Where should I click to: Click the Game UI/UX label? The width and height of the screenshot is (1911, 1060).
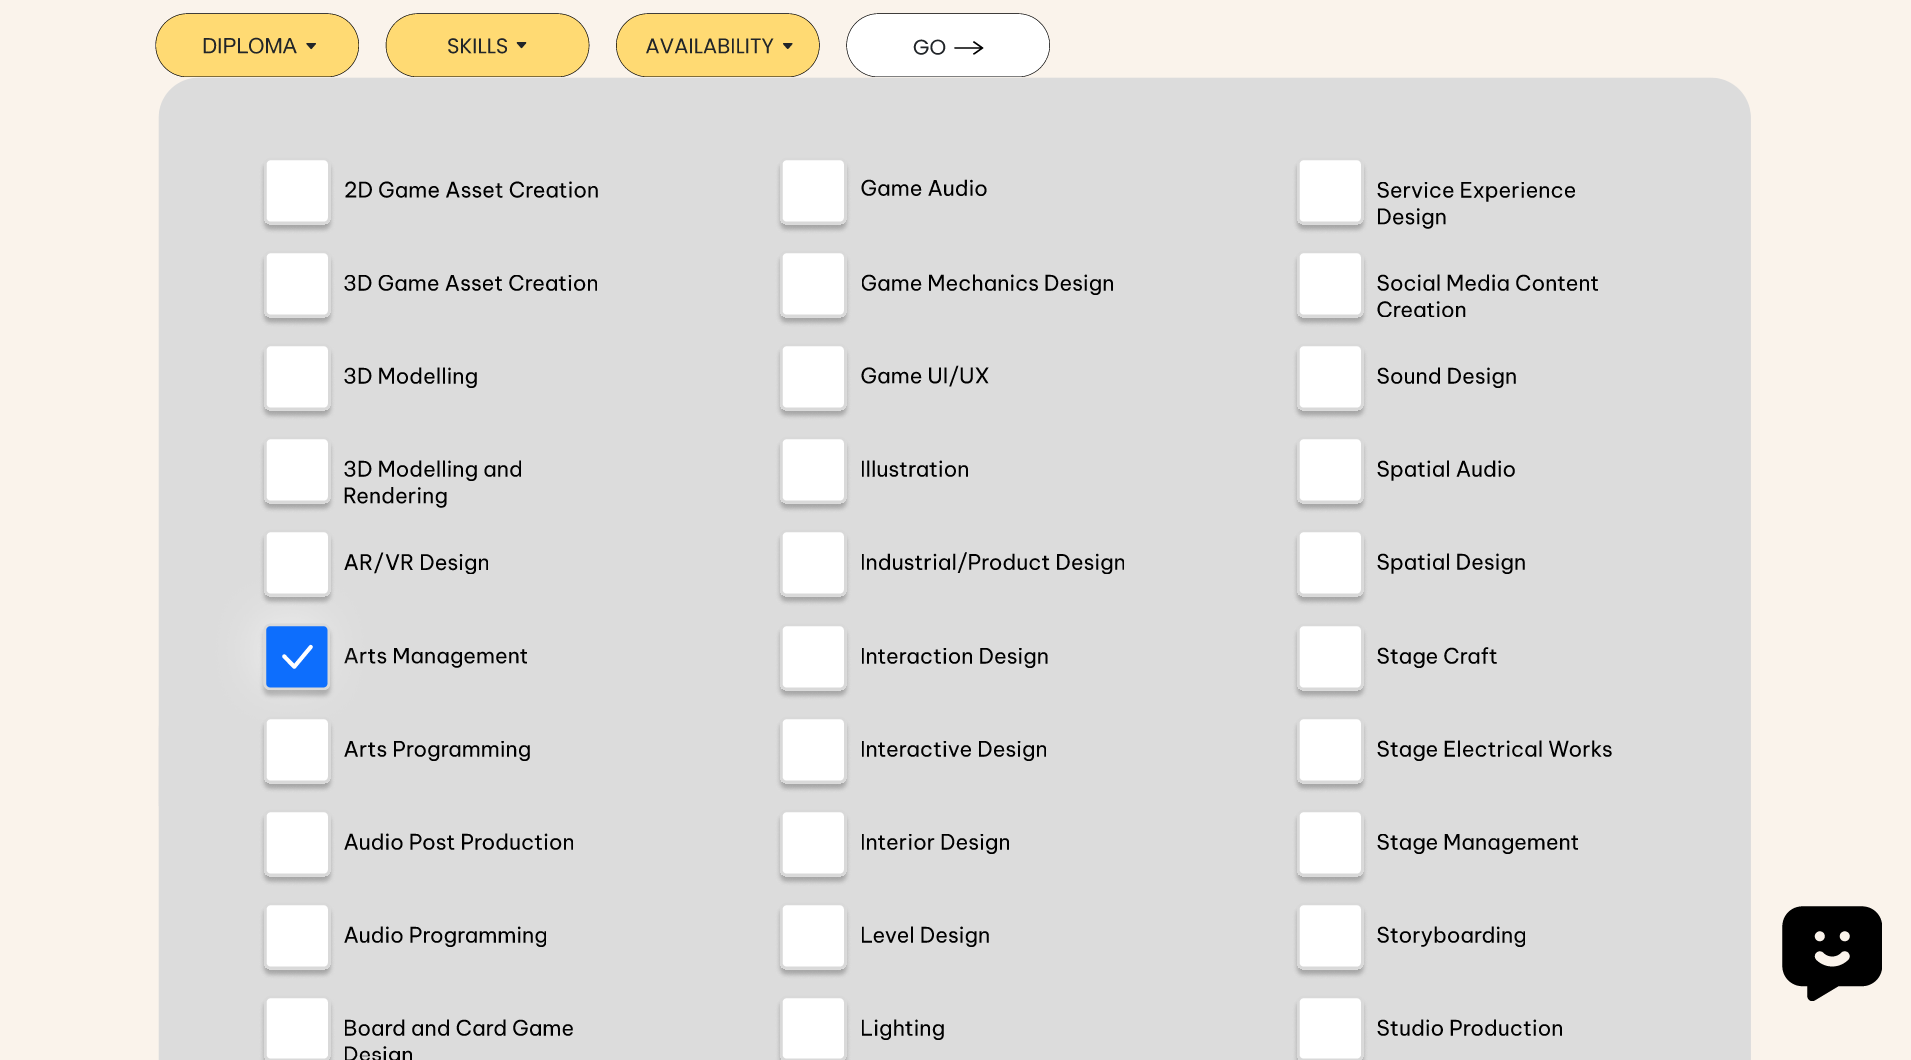click(924, 376)
